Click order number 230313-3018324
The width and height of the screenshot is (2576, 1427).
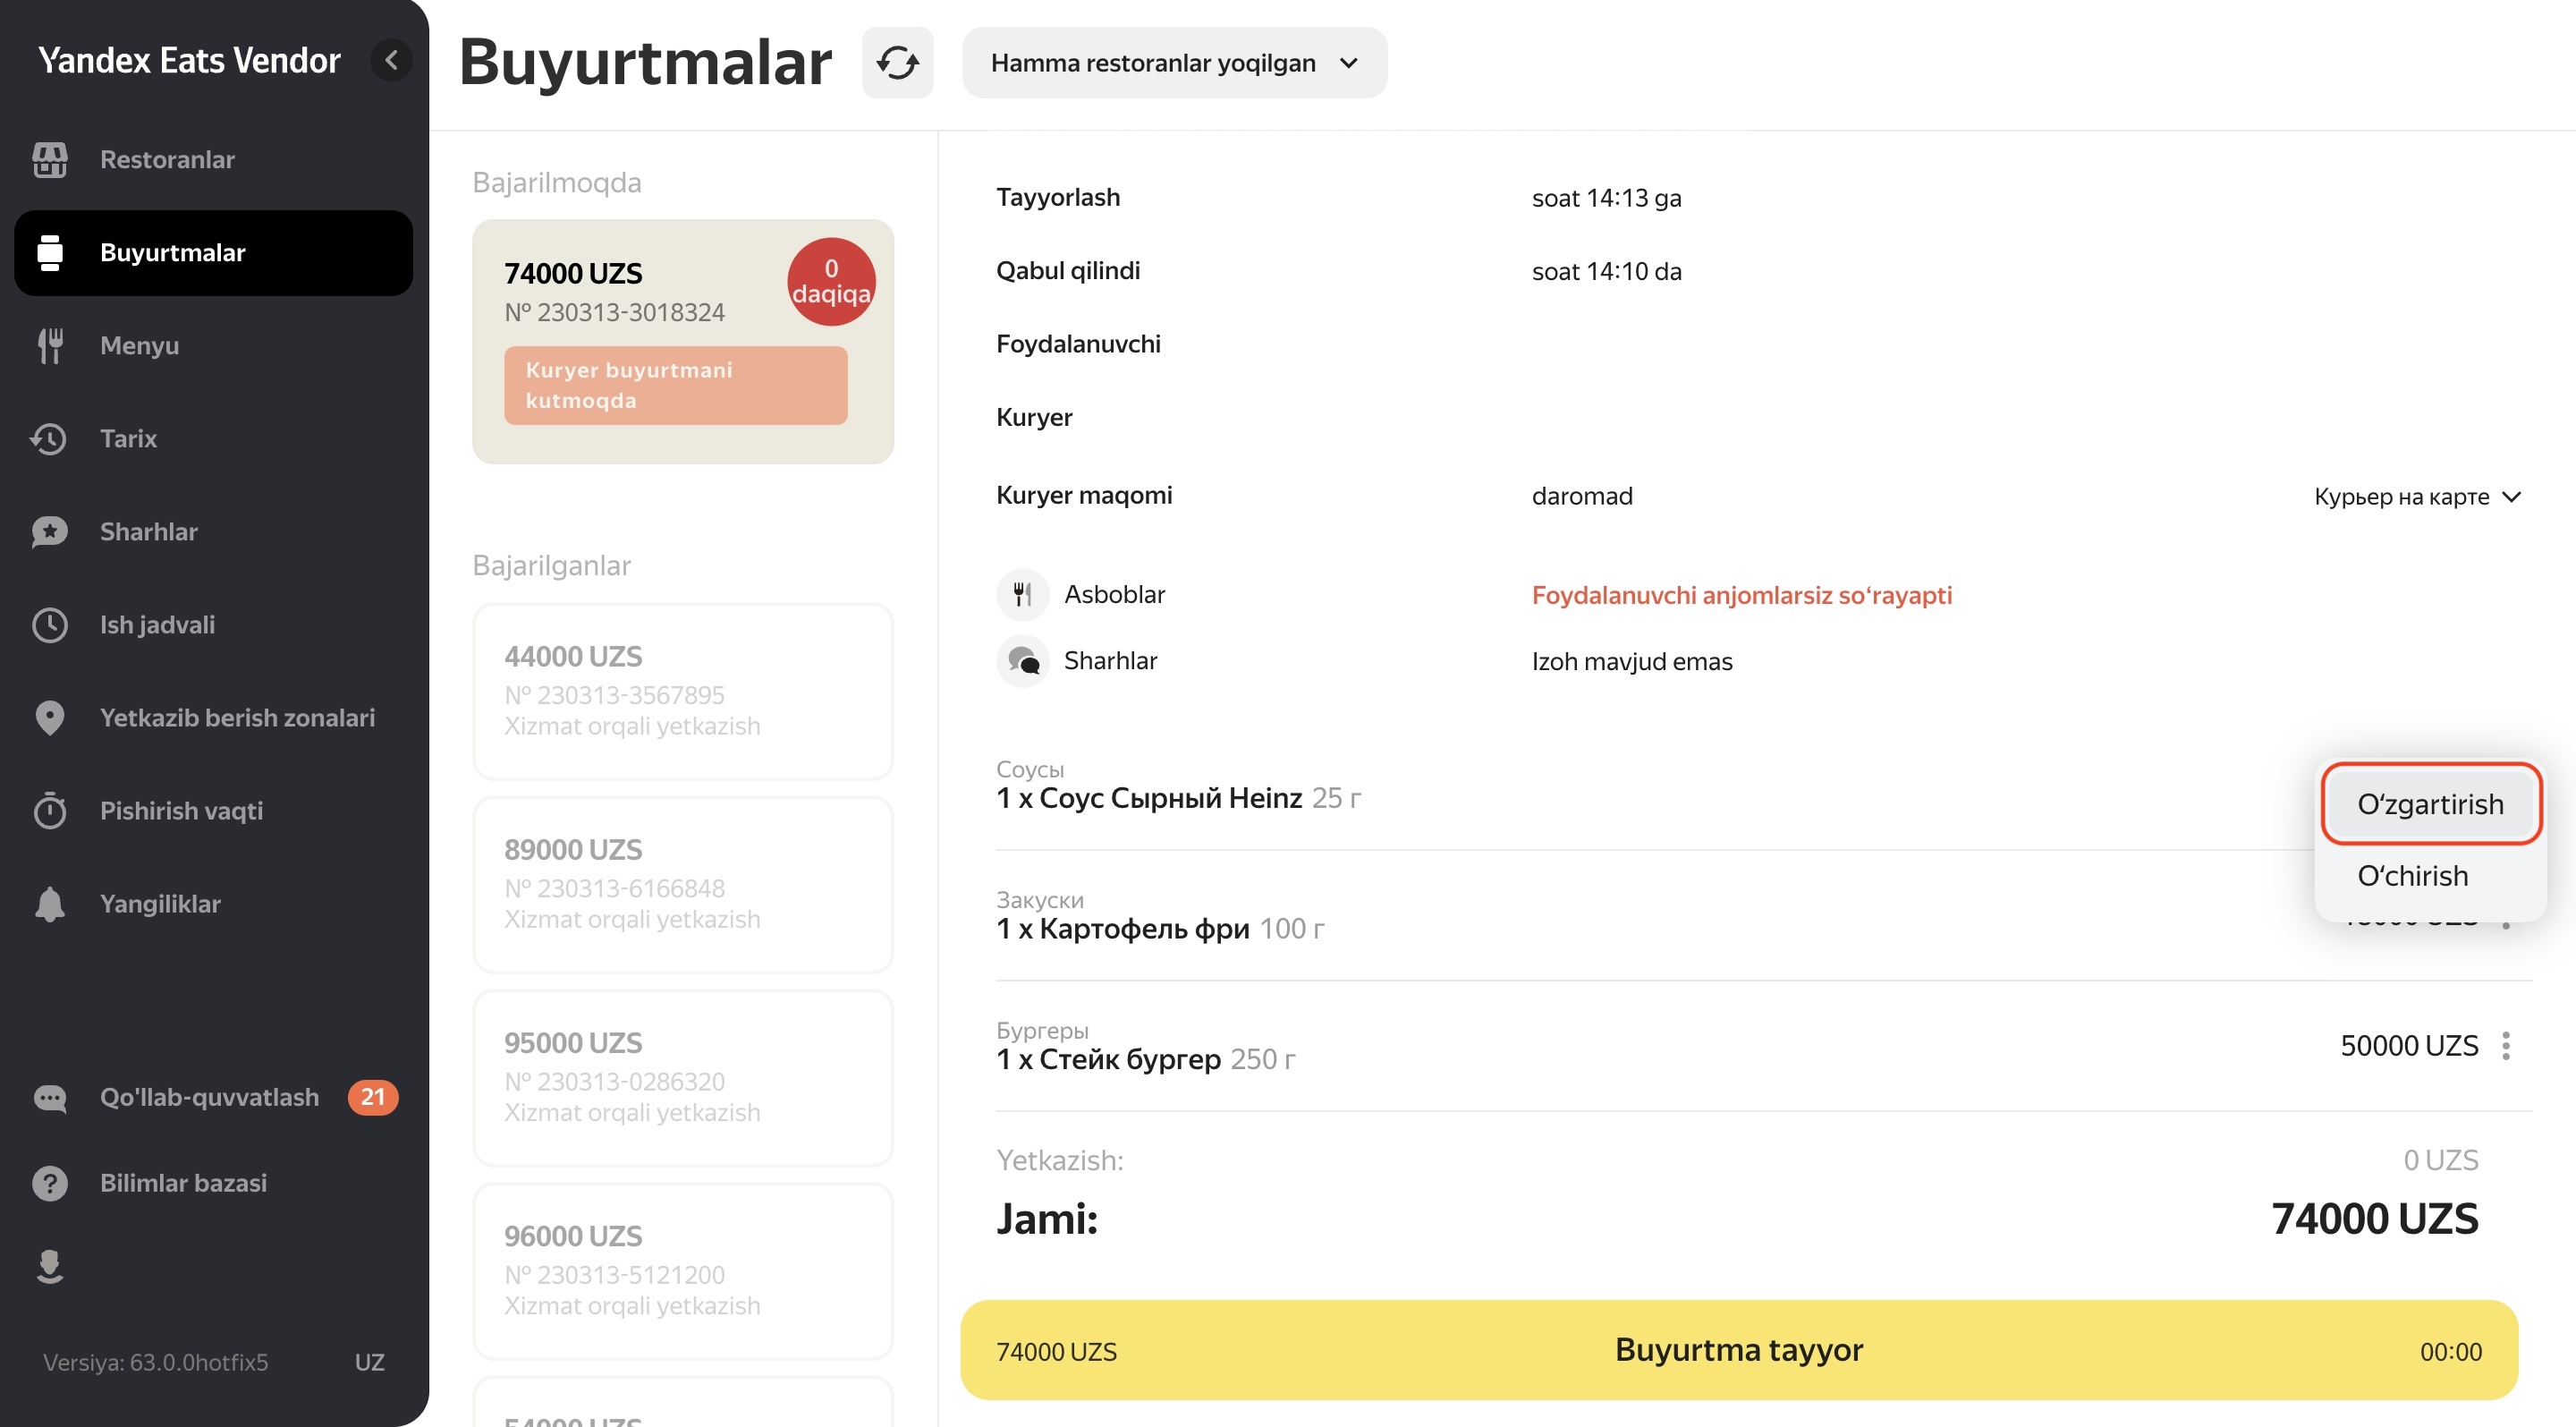click(x=614, y=312)
